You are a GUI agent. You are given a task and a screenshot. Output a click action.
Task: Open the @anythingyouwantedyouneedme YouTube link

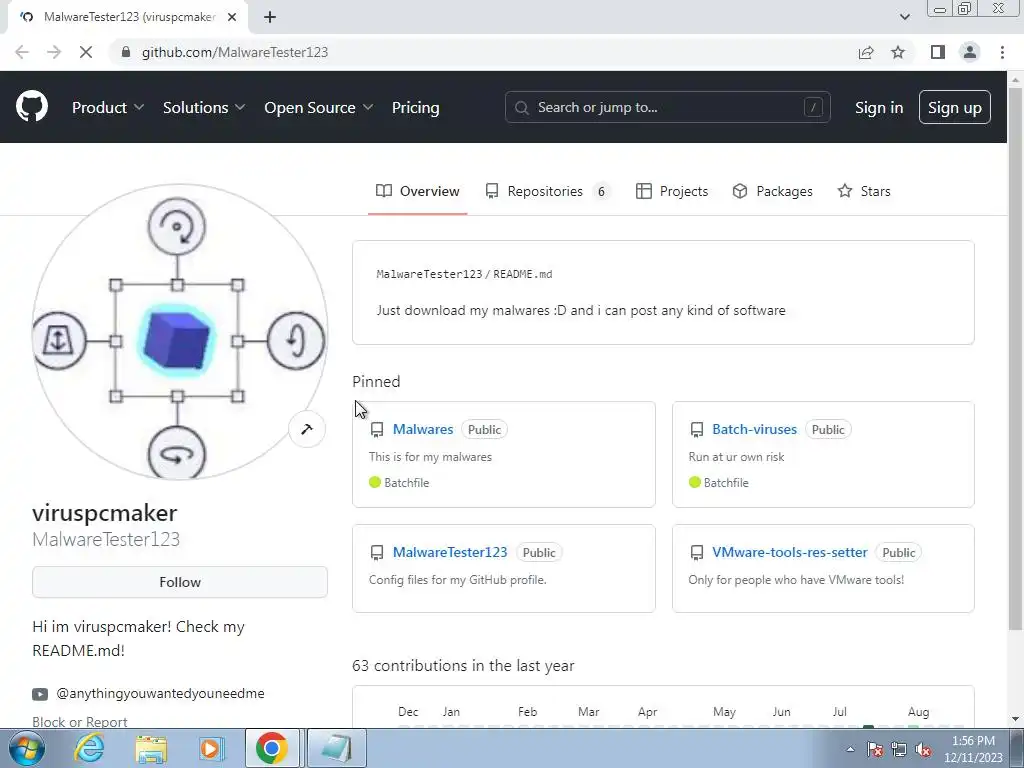tap(161, 694)
